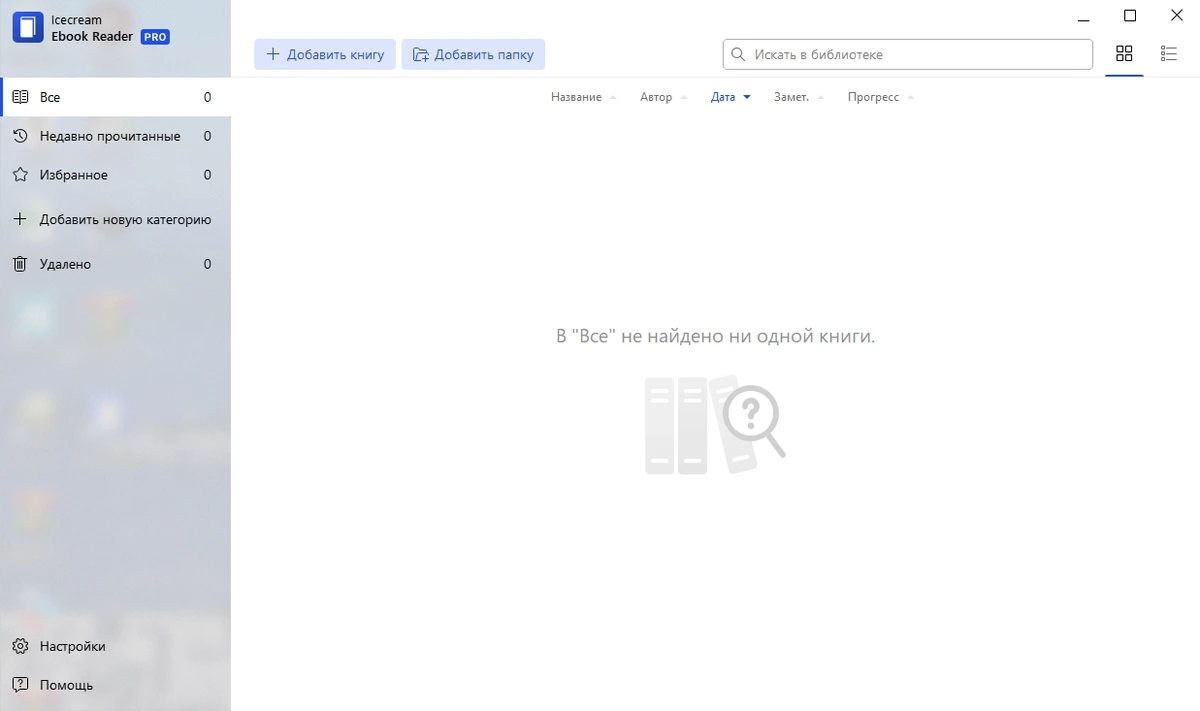Screen dimensions: 1200x711
Task: Click the empty-library message text
Action: pos(715,336)
